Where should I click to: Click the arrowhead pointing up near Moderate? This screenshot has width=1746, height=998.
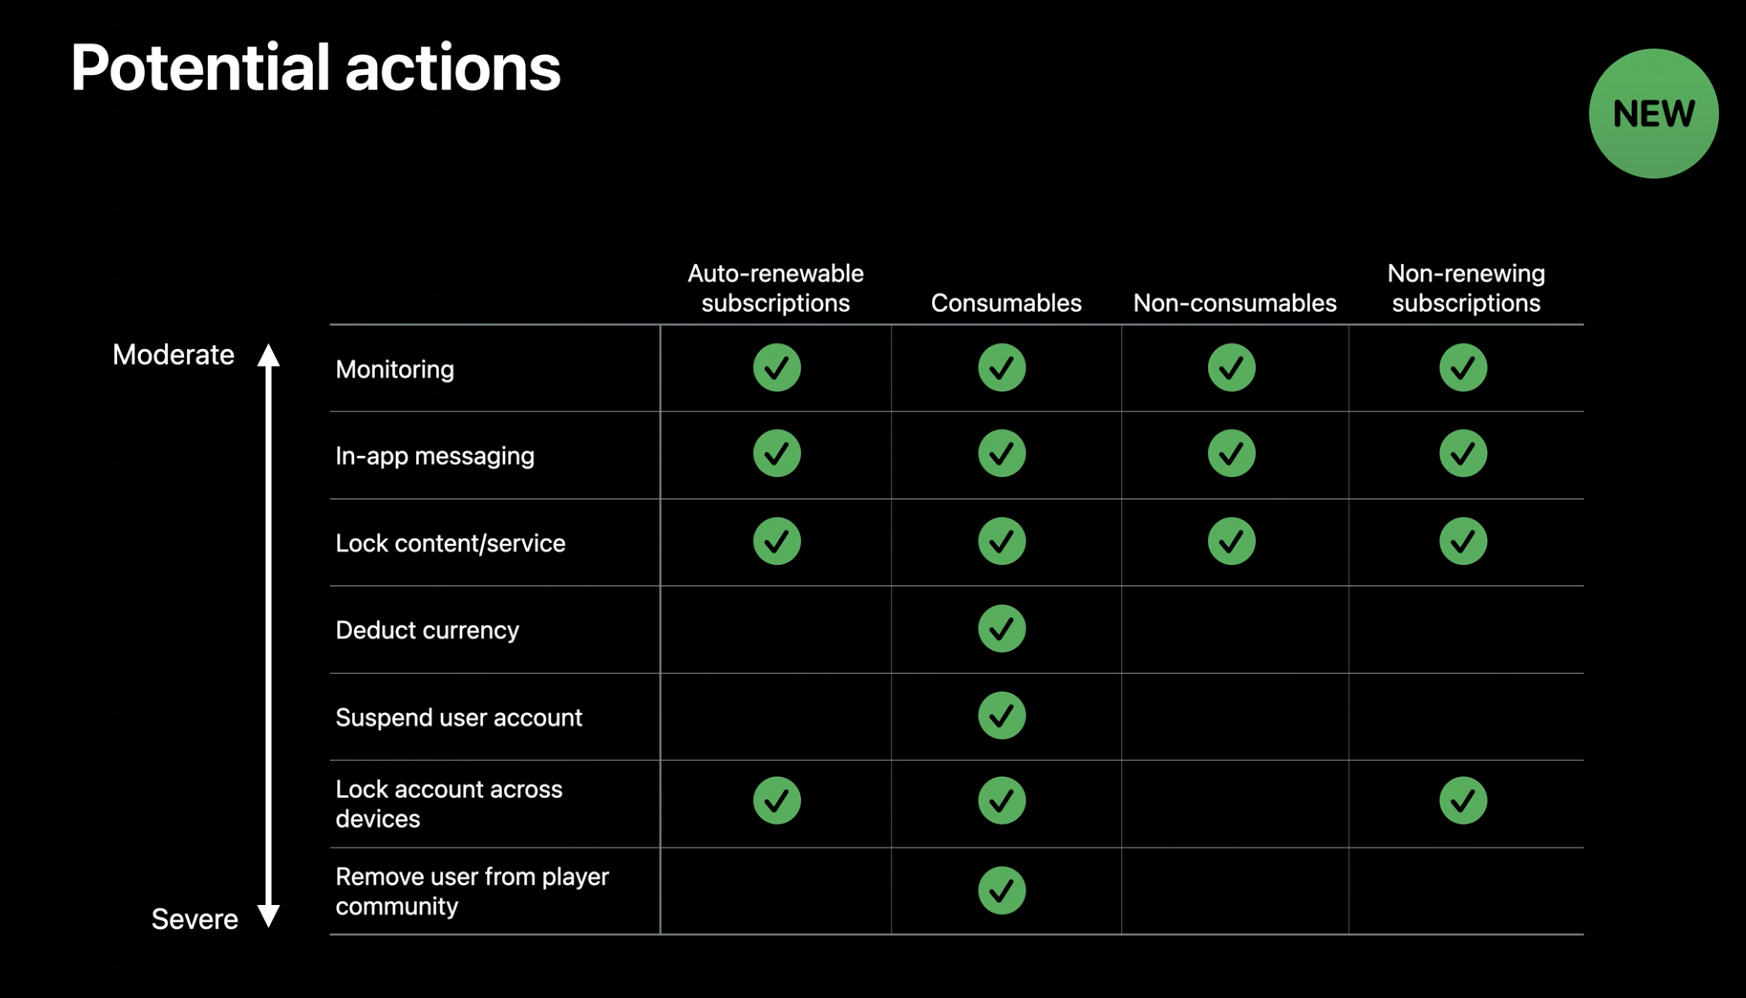click(x=268, y=356)
